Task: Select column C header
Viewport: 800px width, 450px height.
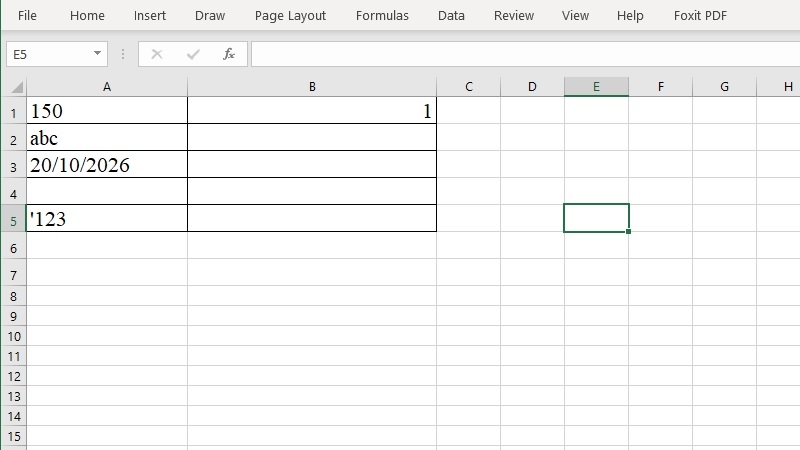Action: (469, 87)
